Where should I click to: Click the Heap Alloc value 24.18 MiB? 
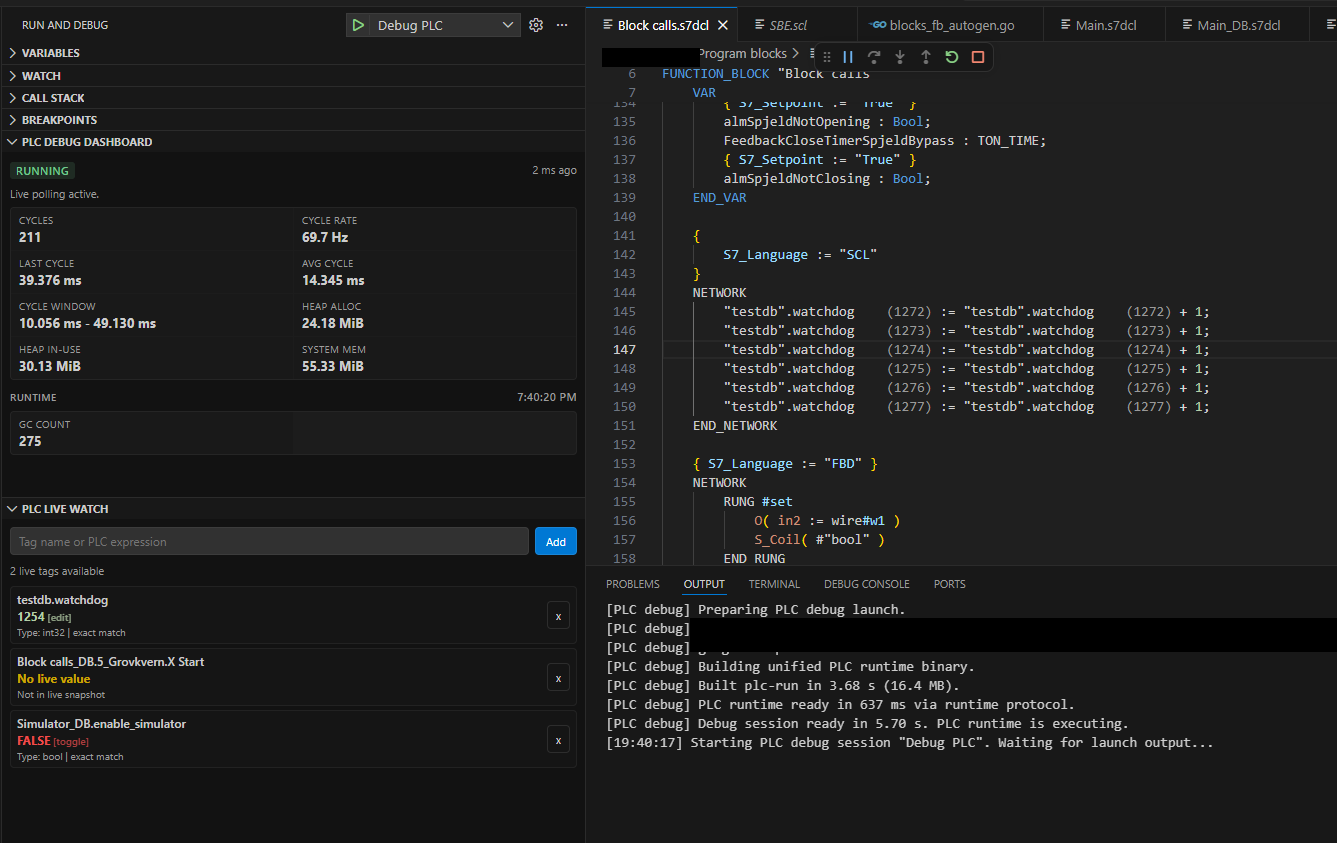pos(333,323)
